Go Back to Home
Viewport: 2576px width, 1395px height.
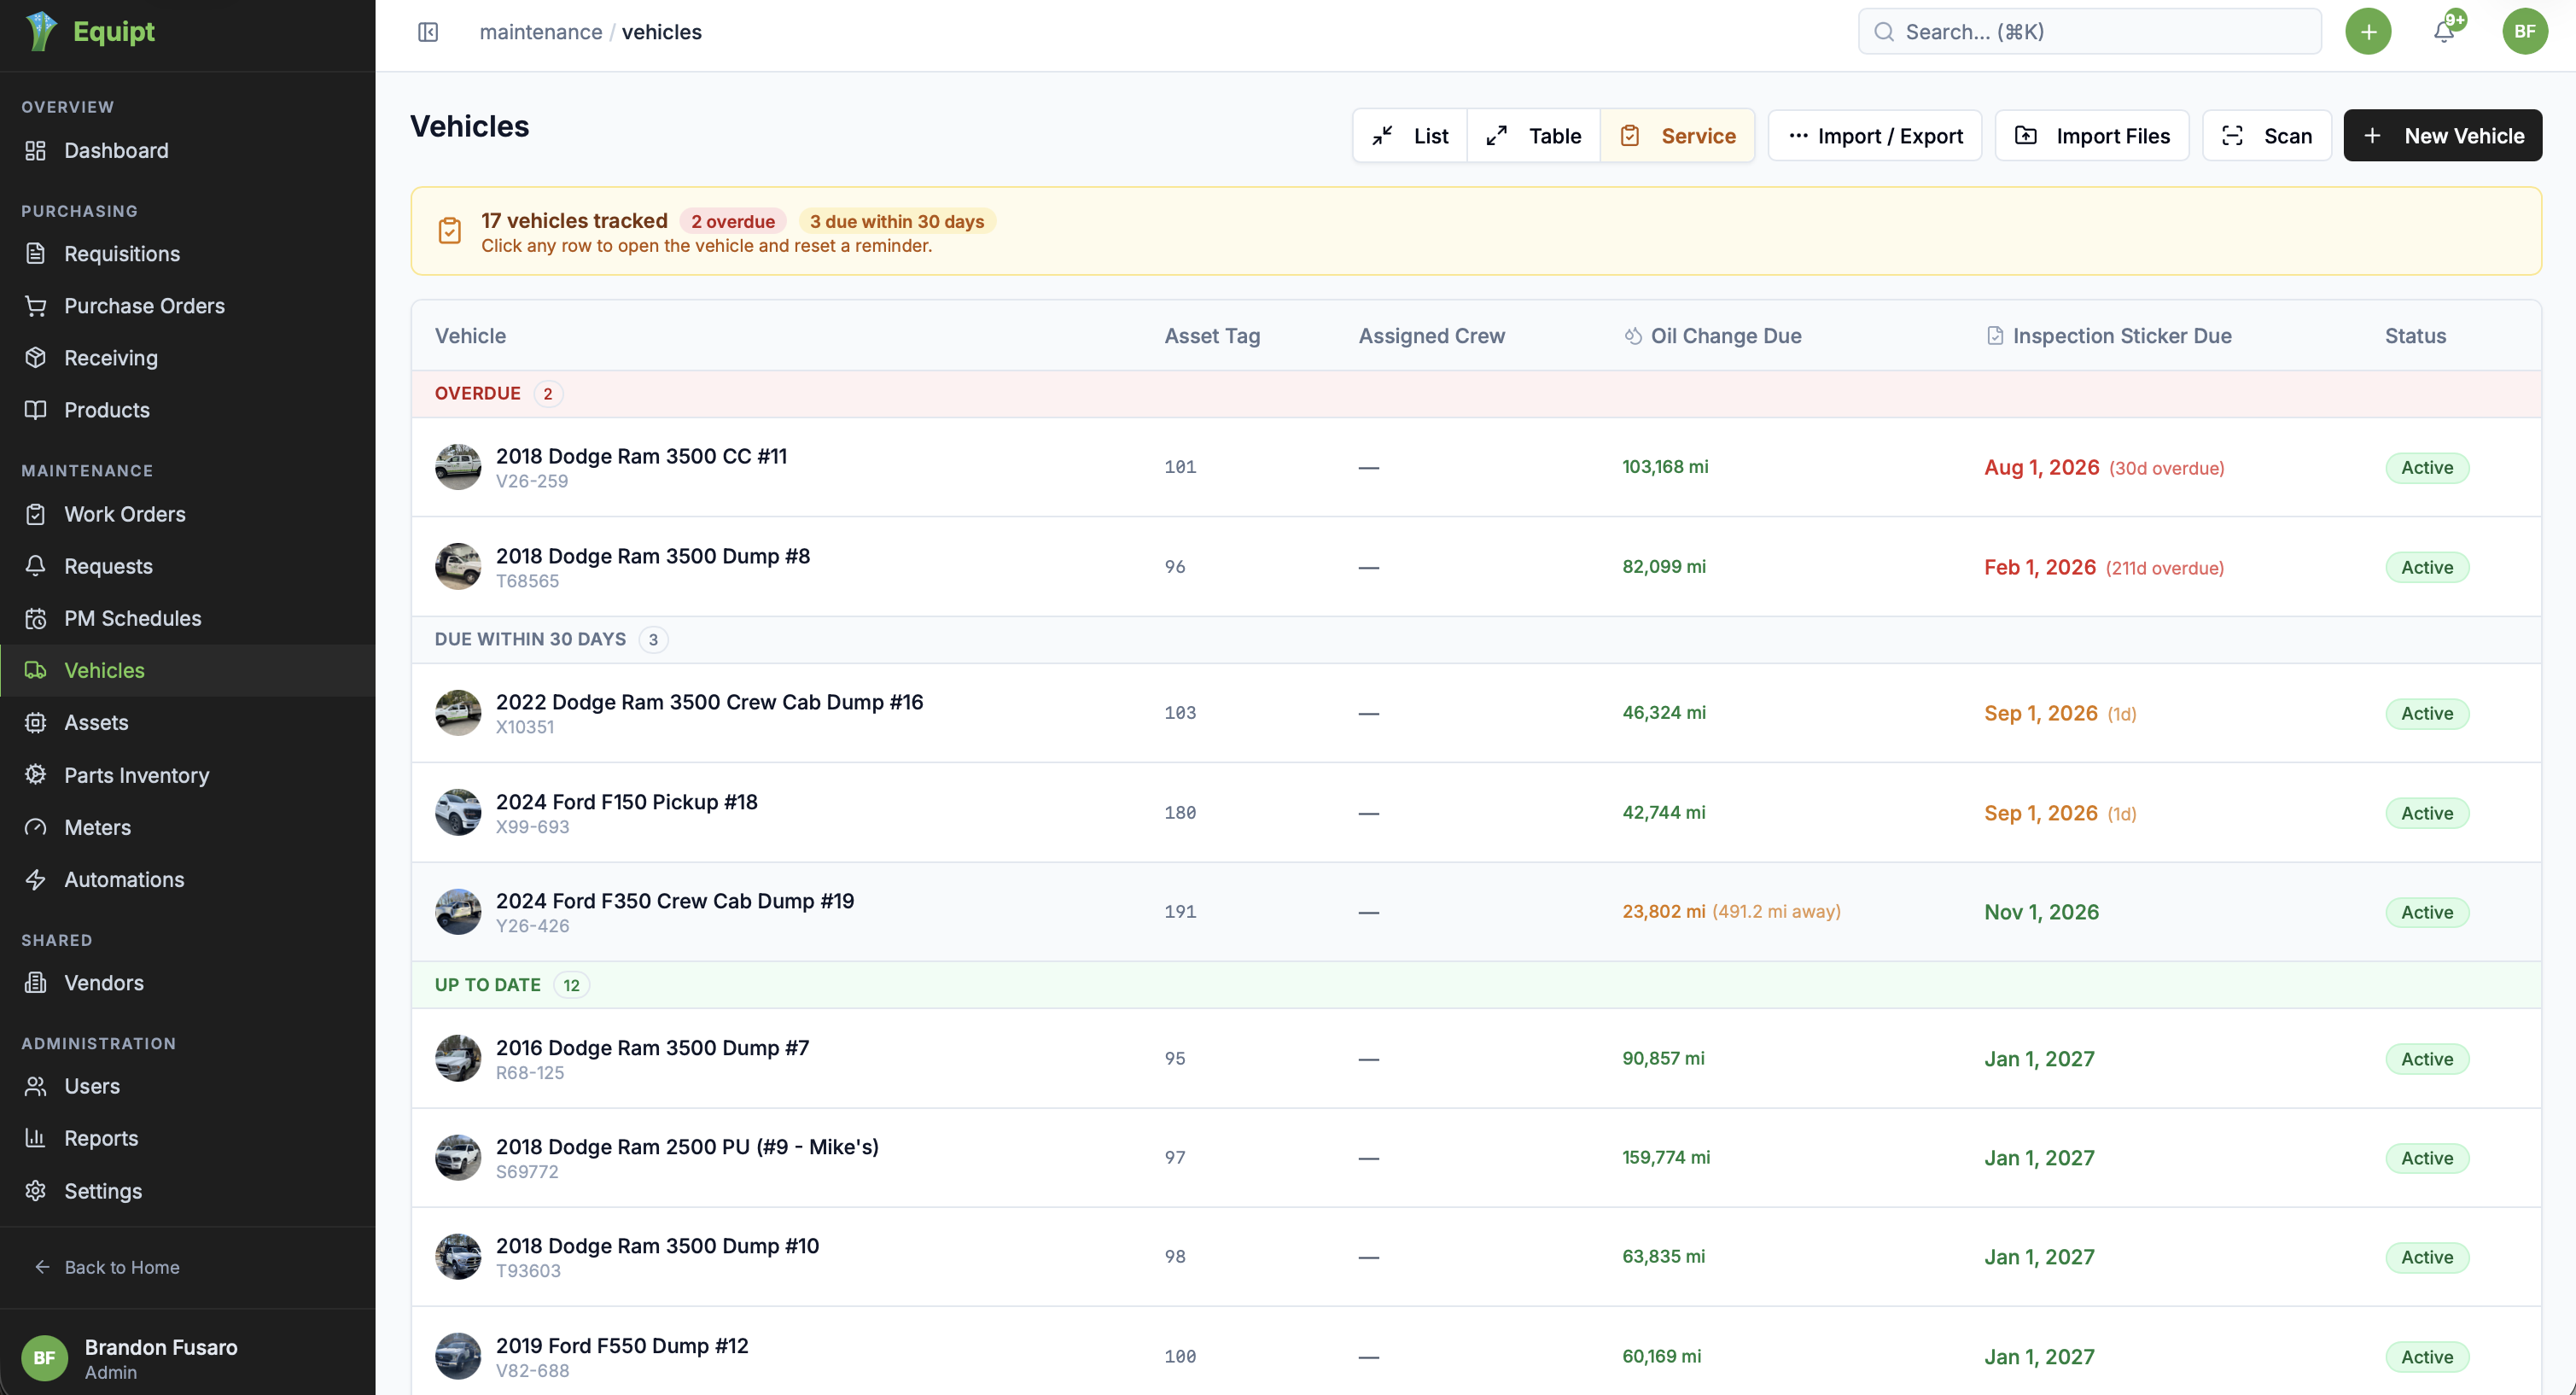coord(107,1267)
